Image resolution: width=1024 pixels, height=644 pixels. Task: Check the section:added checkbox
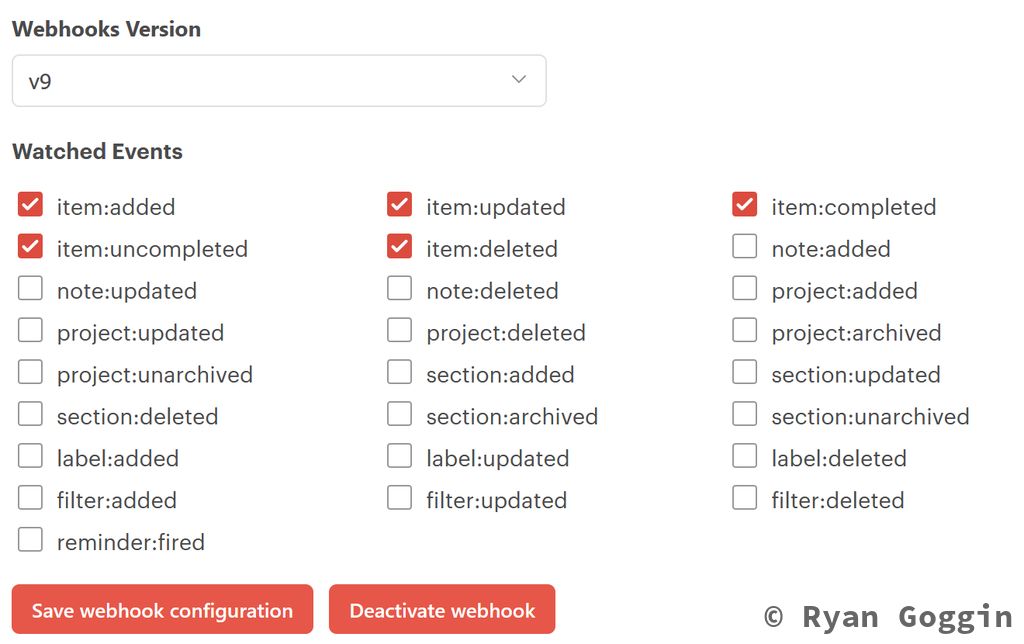pos(400,373)
